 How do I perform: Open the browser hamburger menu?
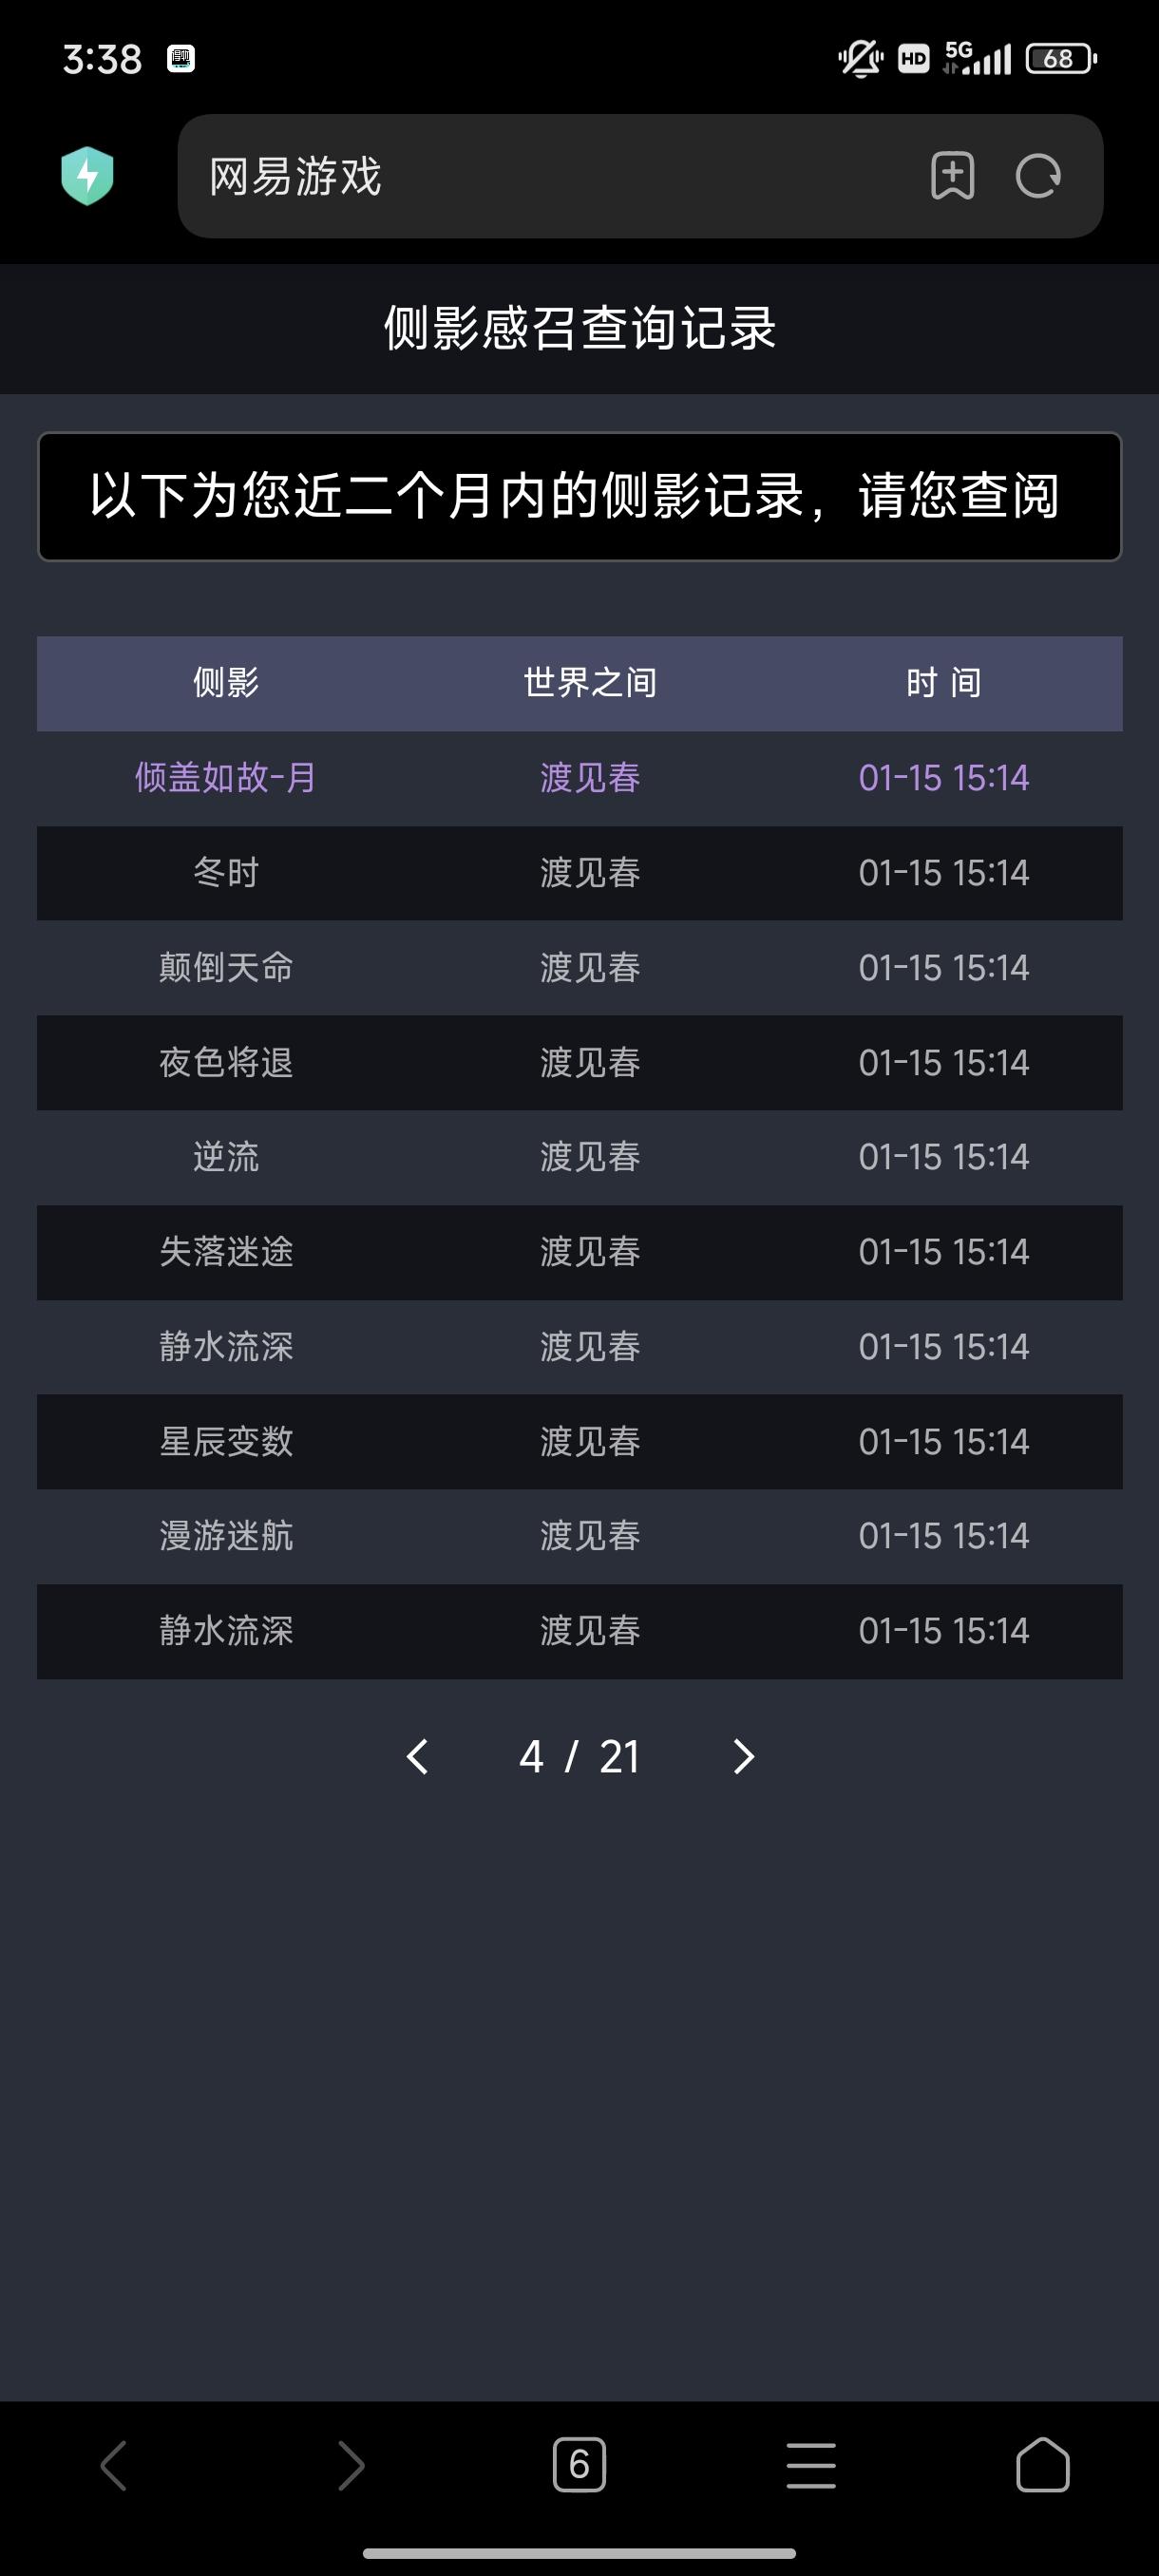coord(810,2464)
